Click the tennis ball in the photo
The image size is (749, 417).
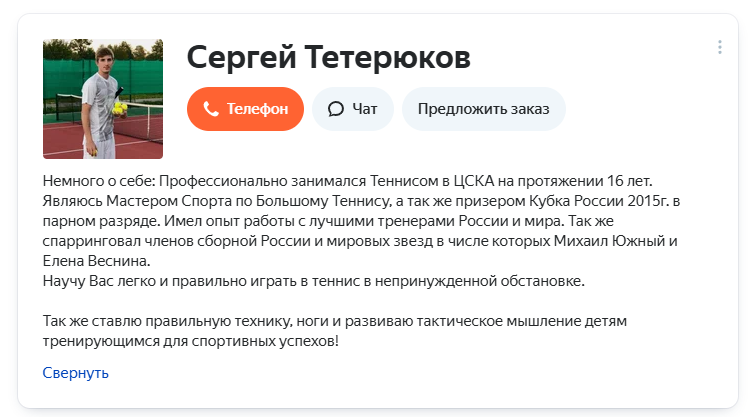pyautogui.click(x=120, y=104)
